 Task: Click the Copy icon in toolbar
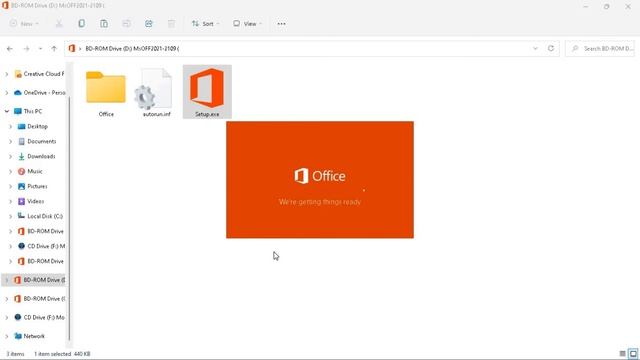[82, 24]
